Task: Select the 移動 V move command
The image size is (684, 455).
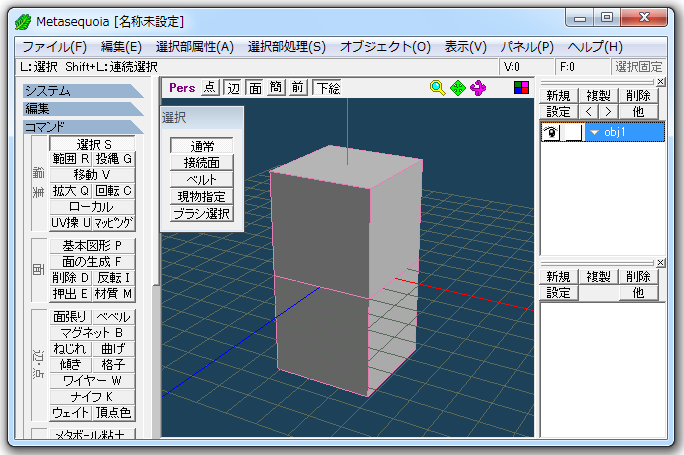Action: click(x=92, y=175)
